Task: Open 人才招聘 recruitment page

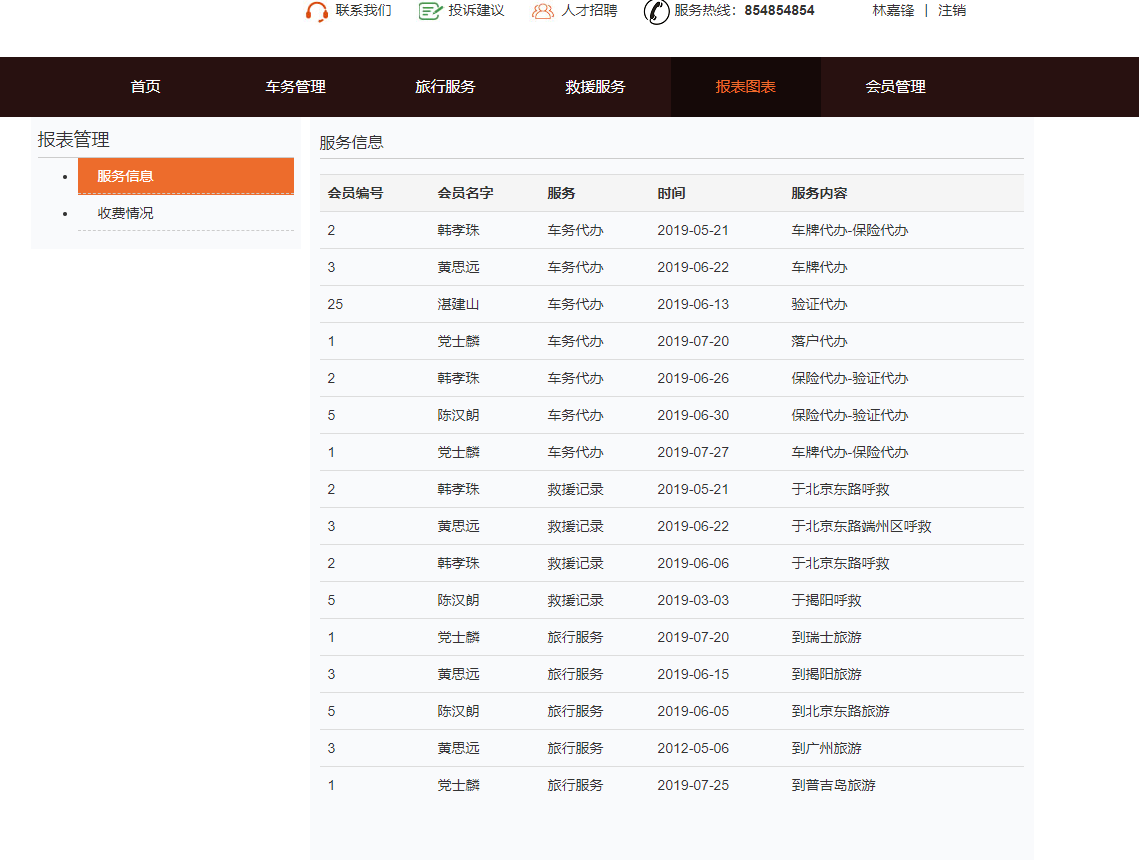Action: [588, 12]
